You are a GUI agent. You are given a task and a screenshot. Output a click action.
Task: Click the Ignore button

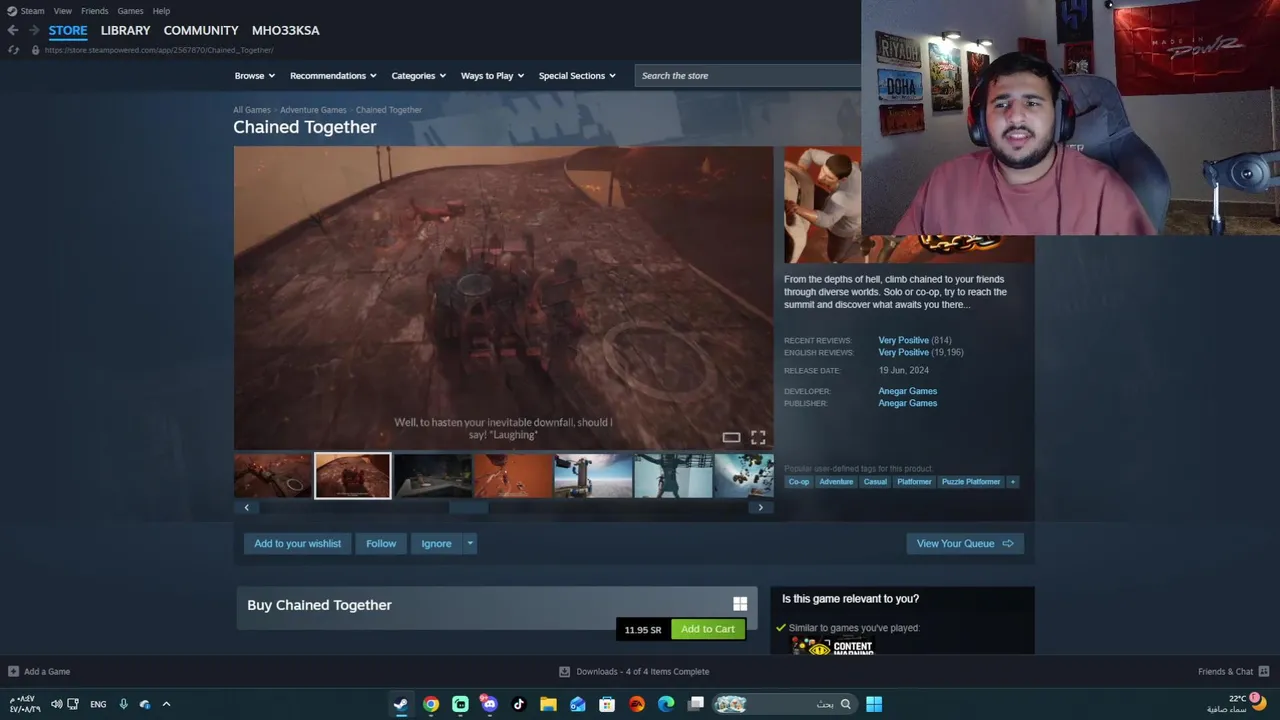tap(436, 544)
